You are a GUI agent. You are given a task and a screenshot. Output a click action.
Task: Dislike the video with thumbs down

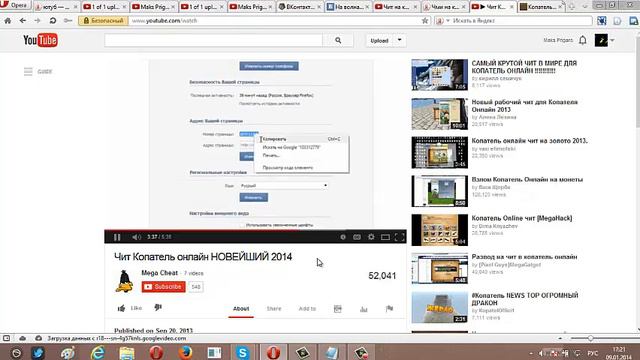[x=158, y=307]
